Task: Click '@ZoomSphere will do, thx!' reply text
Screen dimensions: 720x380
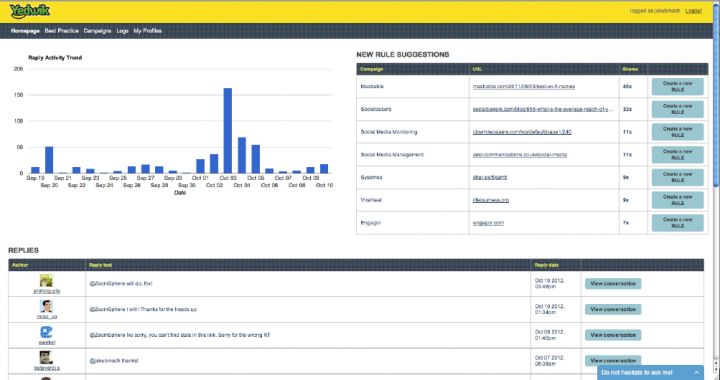Action: tap(121, 284)
